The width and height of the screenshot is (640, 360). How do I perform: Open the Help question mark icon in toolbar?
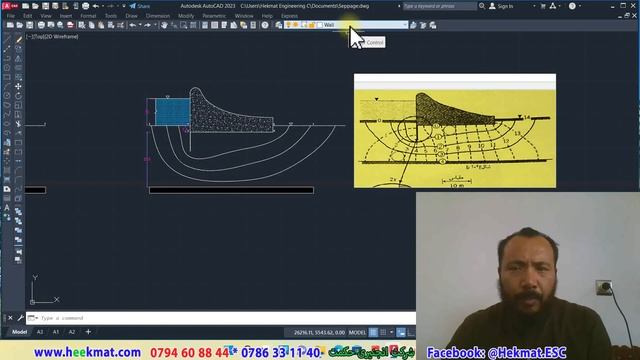point(265,25)
